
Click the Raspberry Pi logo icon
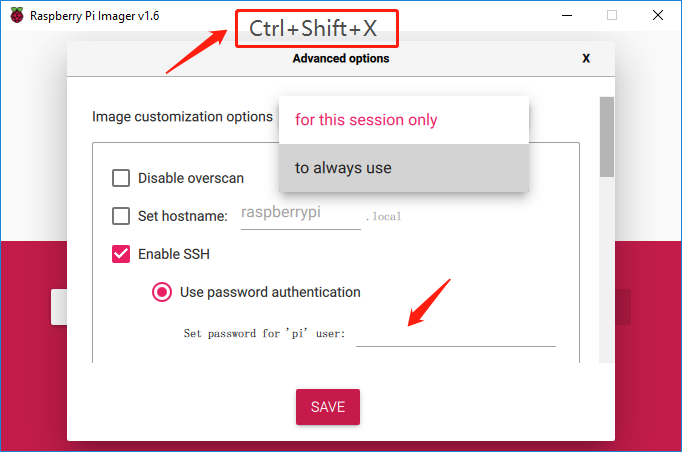(x=15, y=16)
